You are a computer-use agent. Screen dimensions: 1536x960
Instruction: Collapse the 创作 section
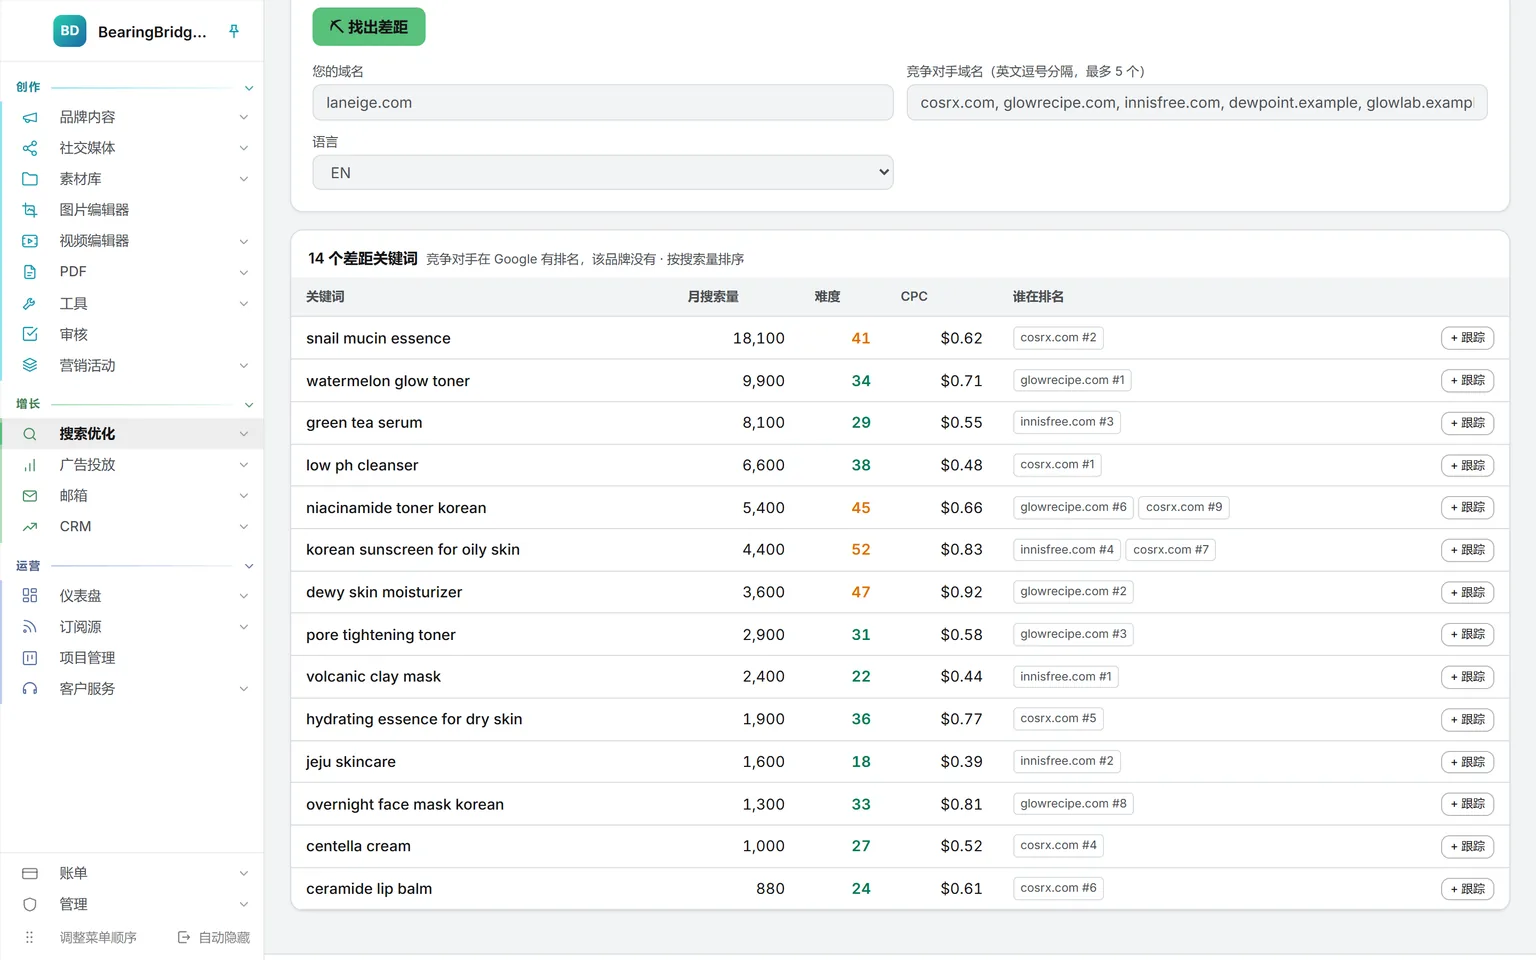tap(249, 88)
